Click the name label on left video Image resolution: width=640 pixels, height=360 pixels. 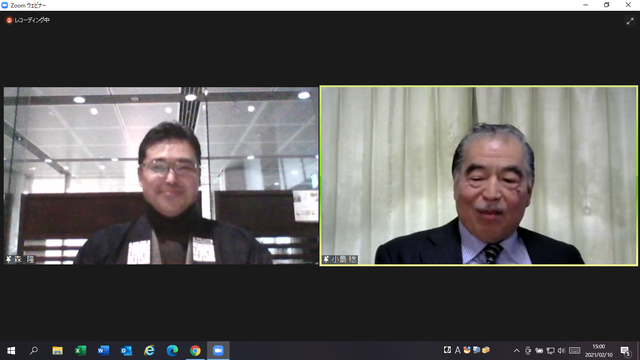tap(20, 259)
